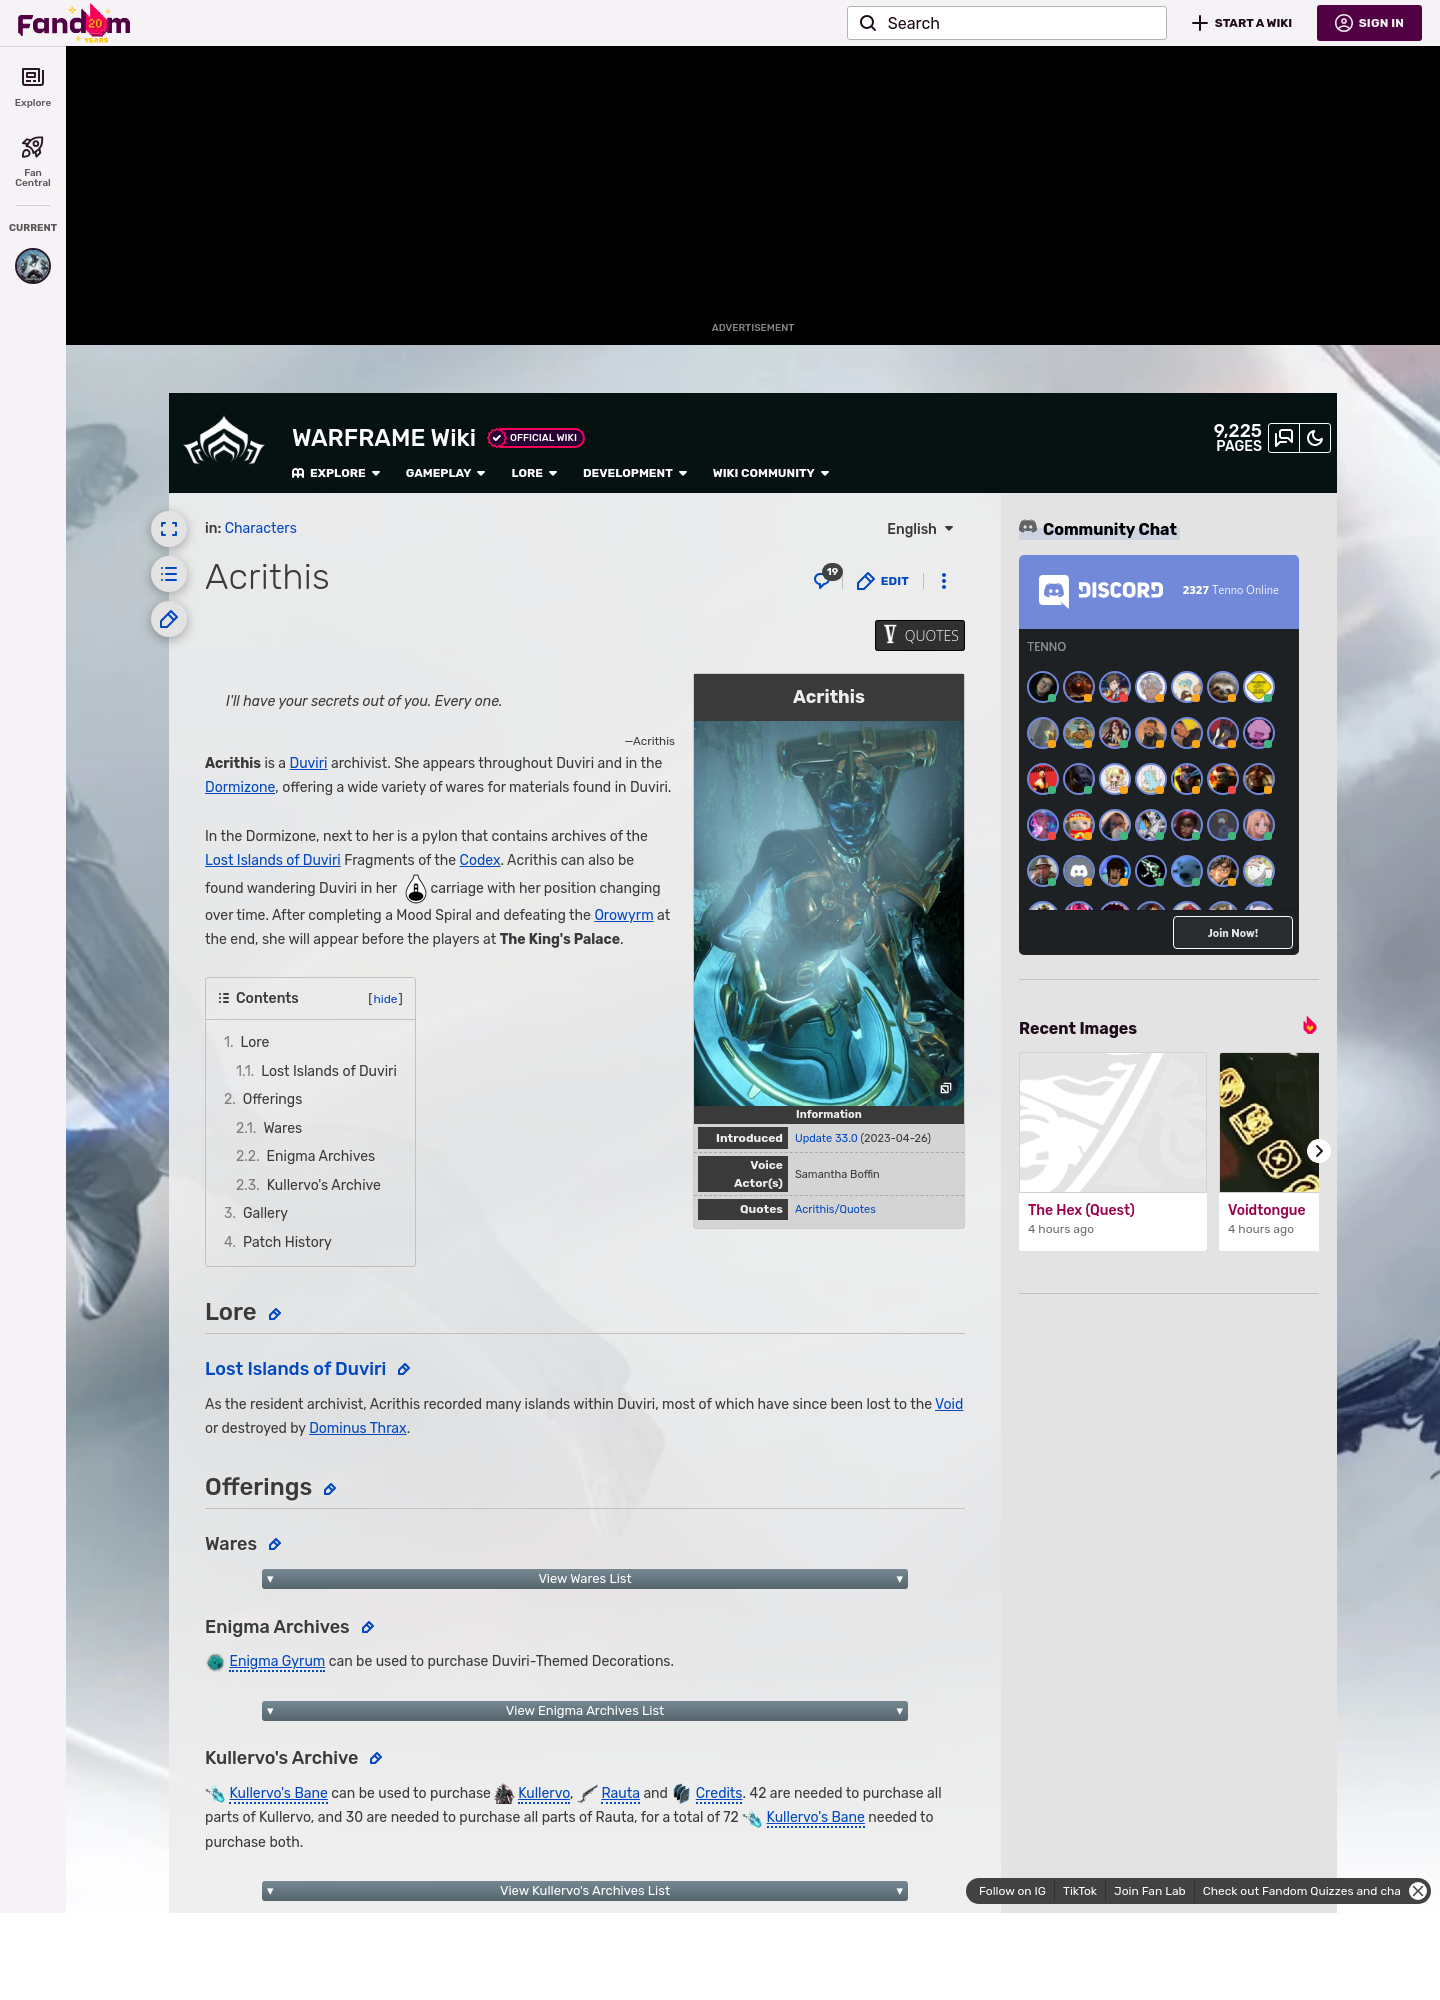Screen dimensions: 1440x2000
Task: Open the 19 comments bubble
Action: click(x=827, y=578)
